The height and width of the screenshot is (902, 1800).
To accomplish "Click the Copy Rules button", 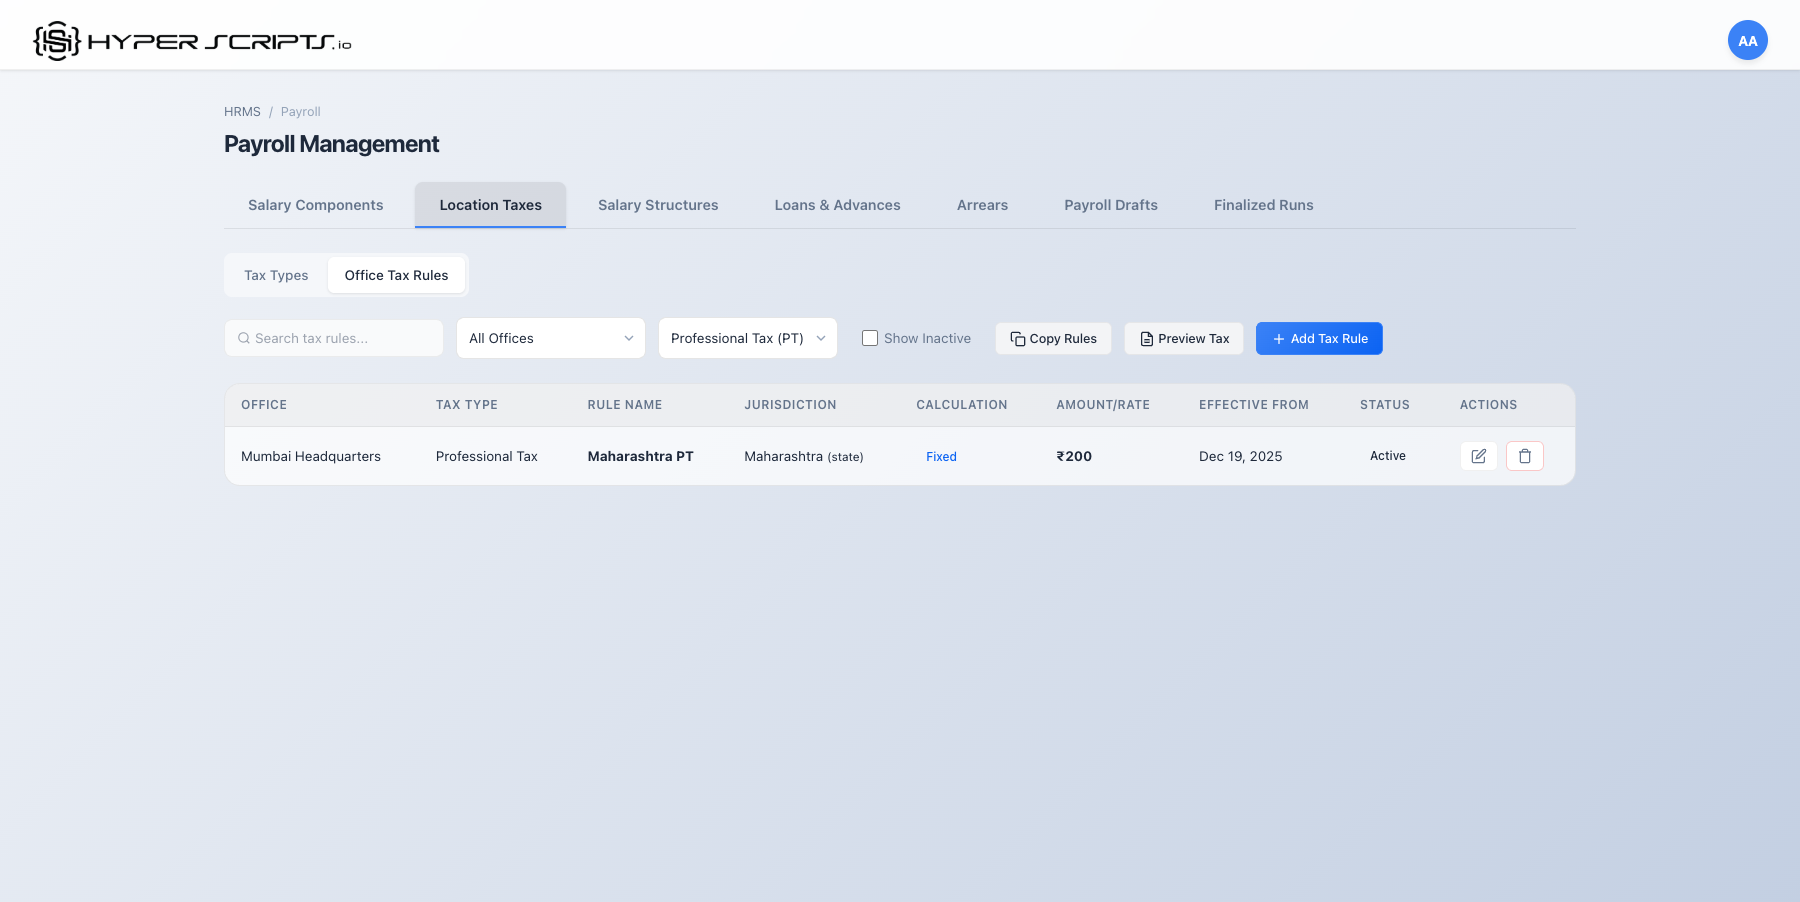I will tap(1053, 339).
